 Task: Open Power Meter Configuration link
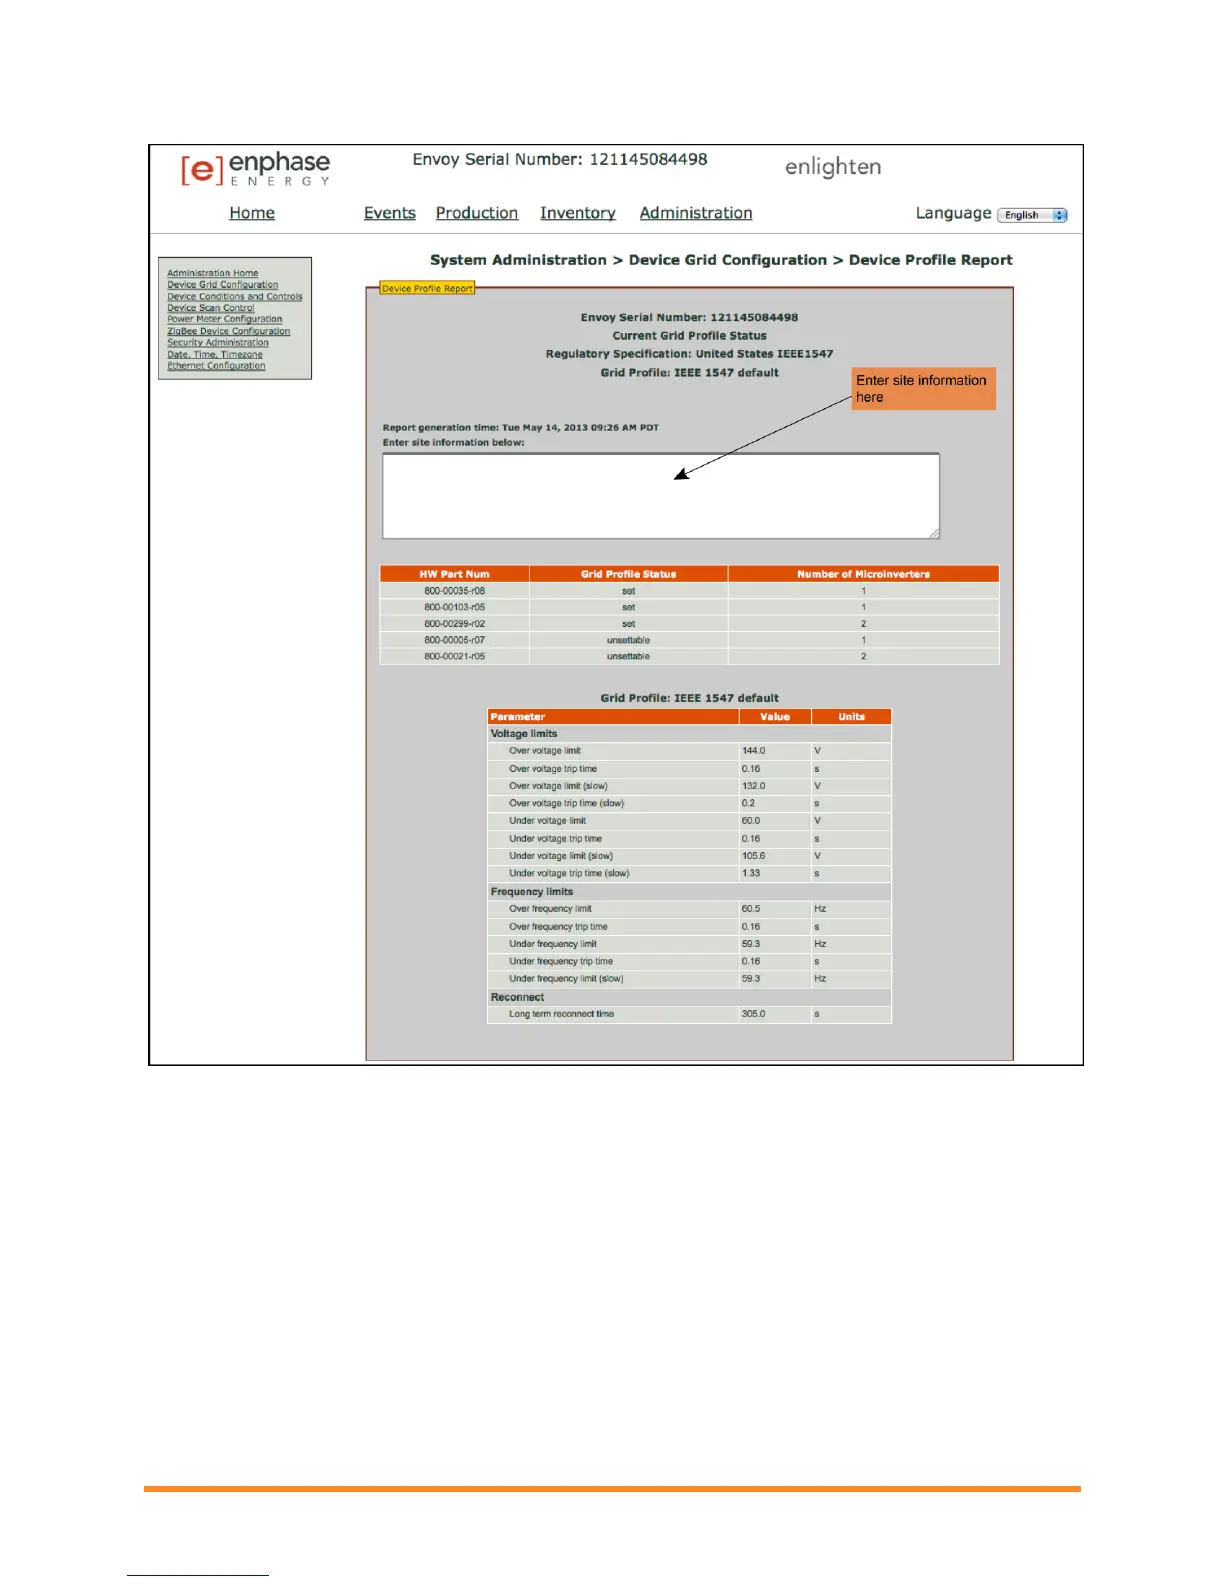[x=225, y=319]
